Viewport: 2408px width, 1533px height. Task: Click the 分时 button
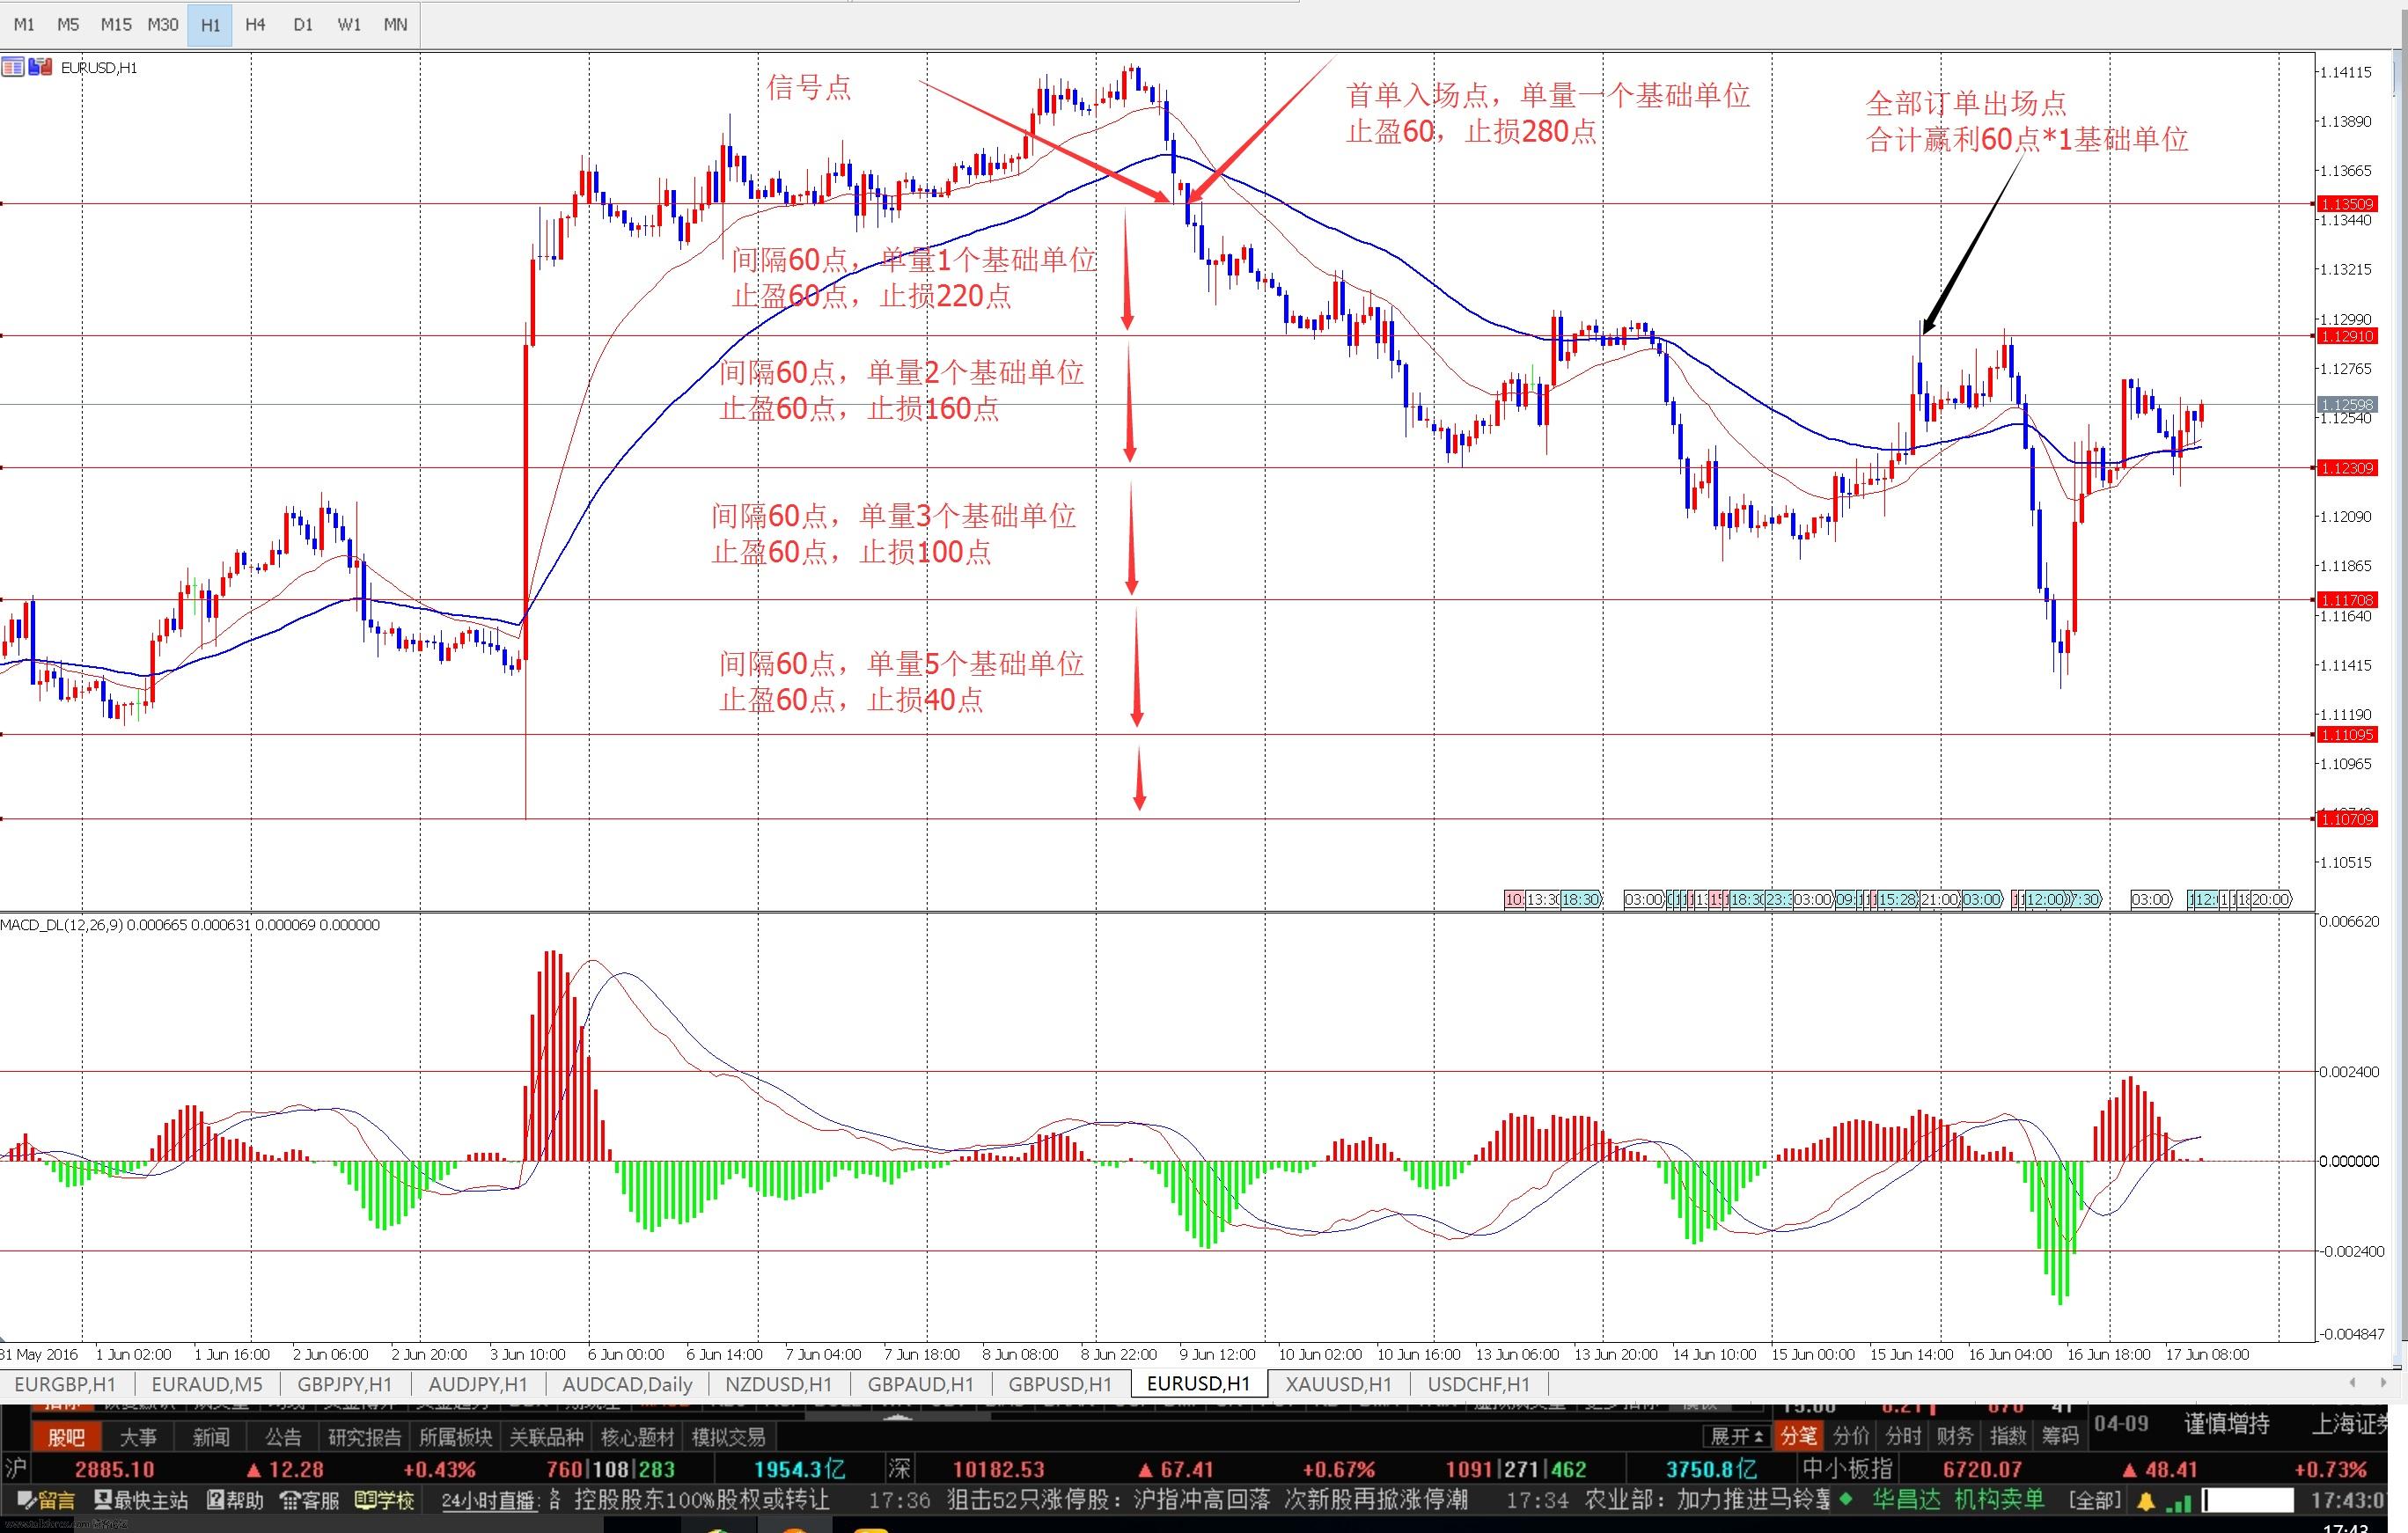1903,1436
